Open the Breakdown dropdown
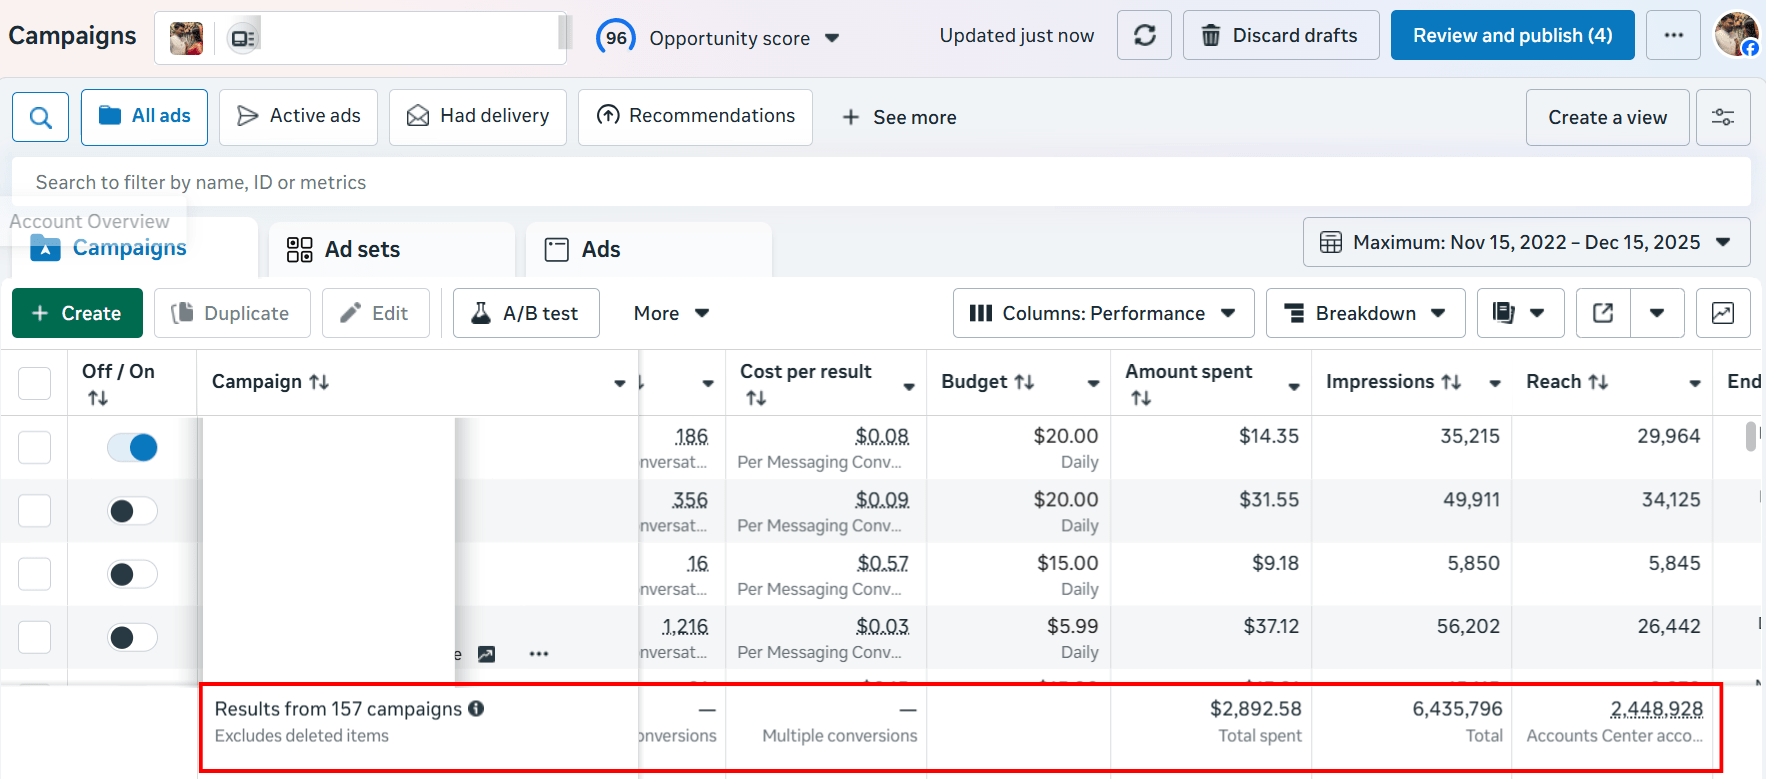This screenshot has height=779, width=1766. [x=1365, y=314]
